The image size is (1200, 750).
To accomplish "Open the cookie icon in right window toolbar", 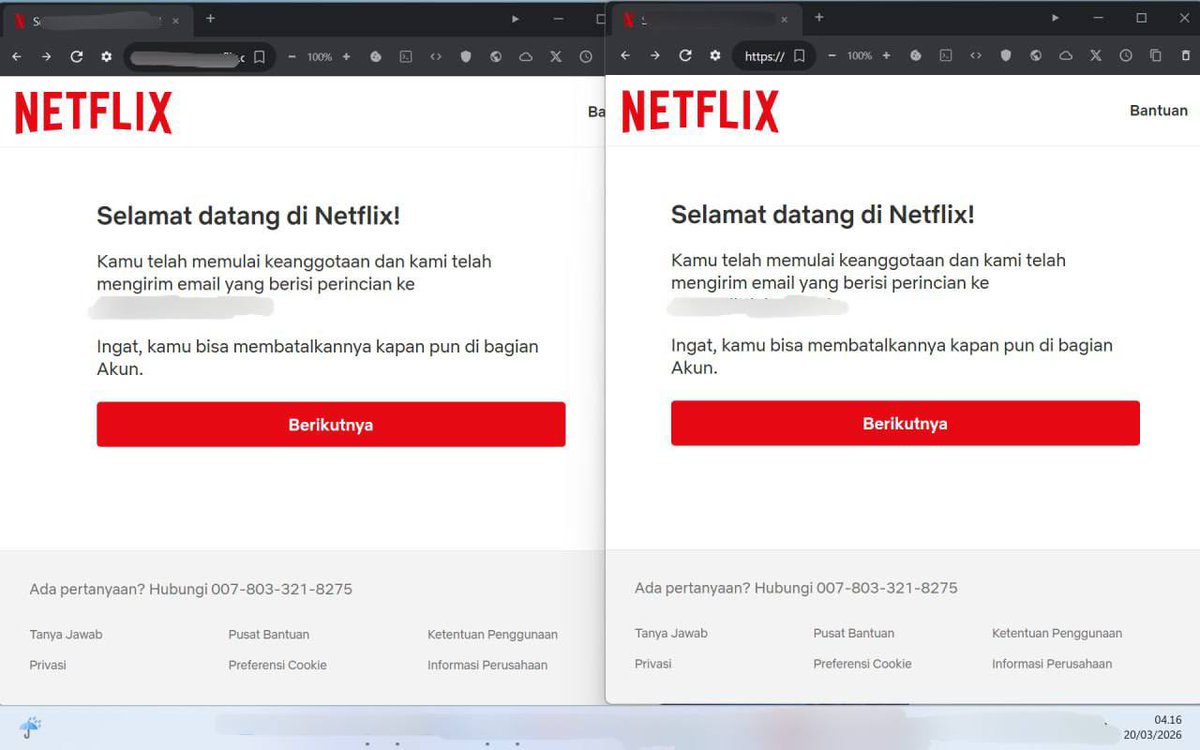I will tap(915, 56).
